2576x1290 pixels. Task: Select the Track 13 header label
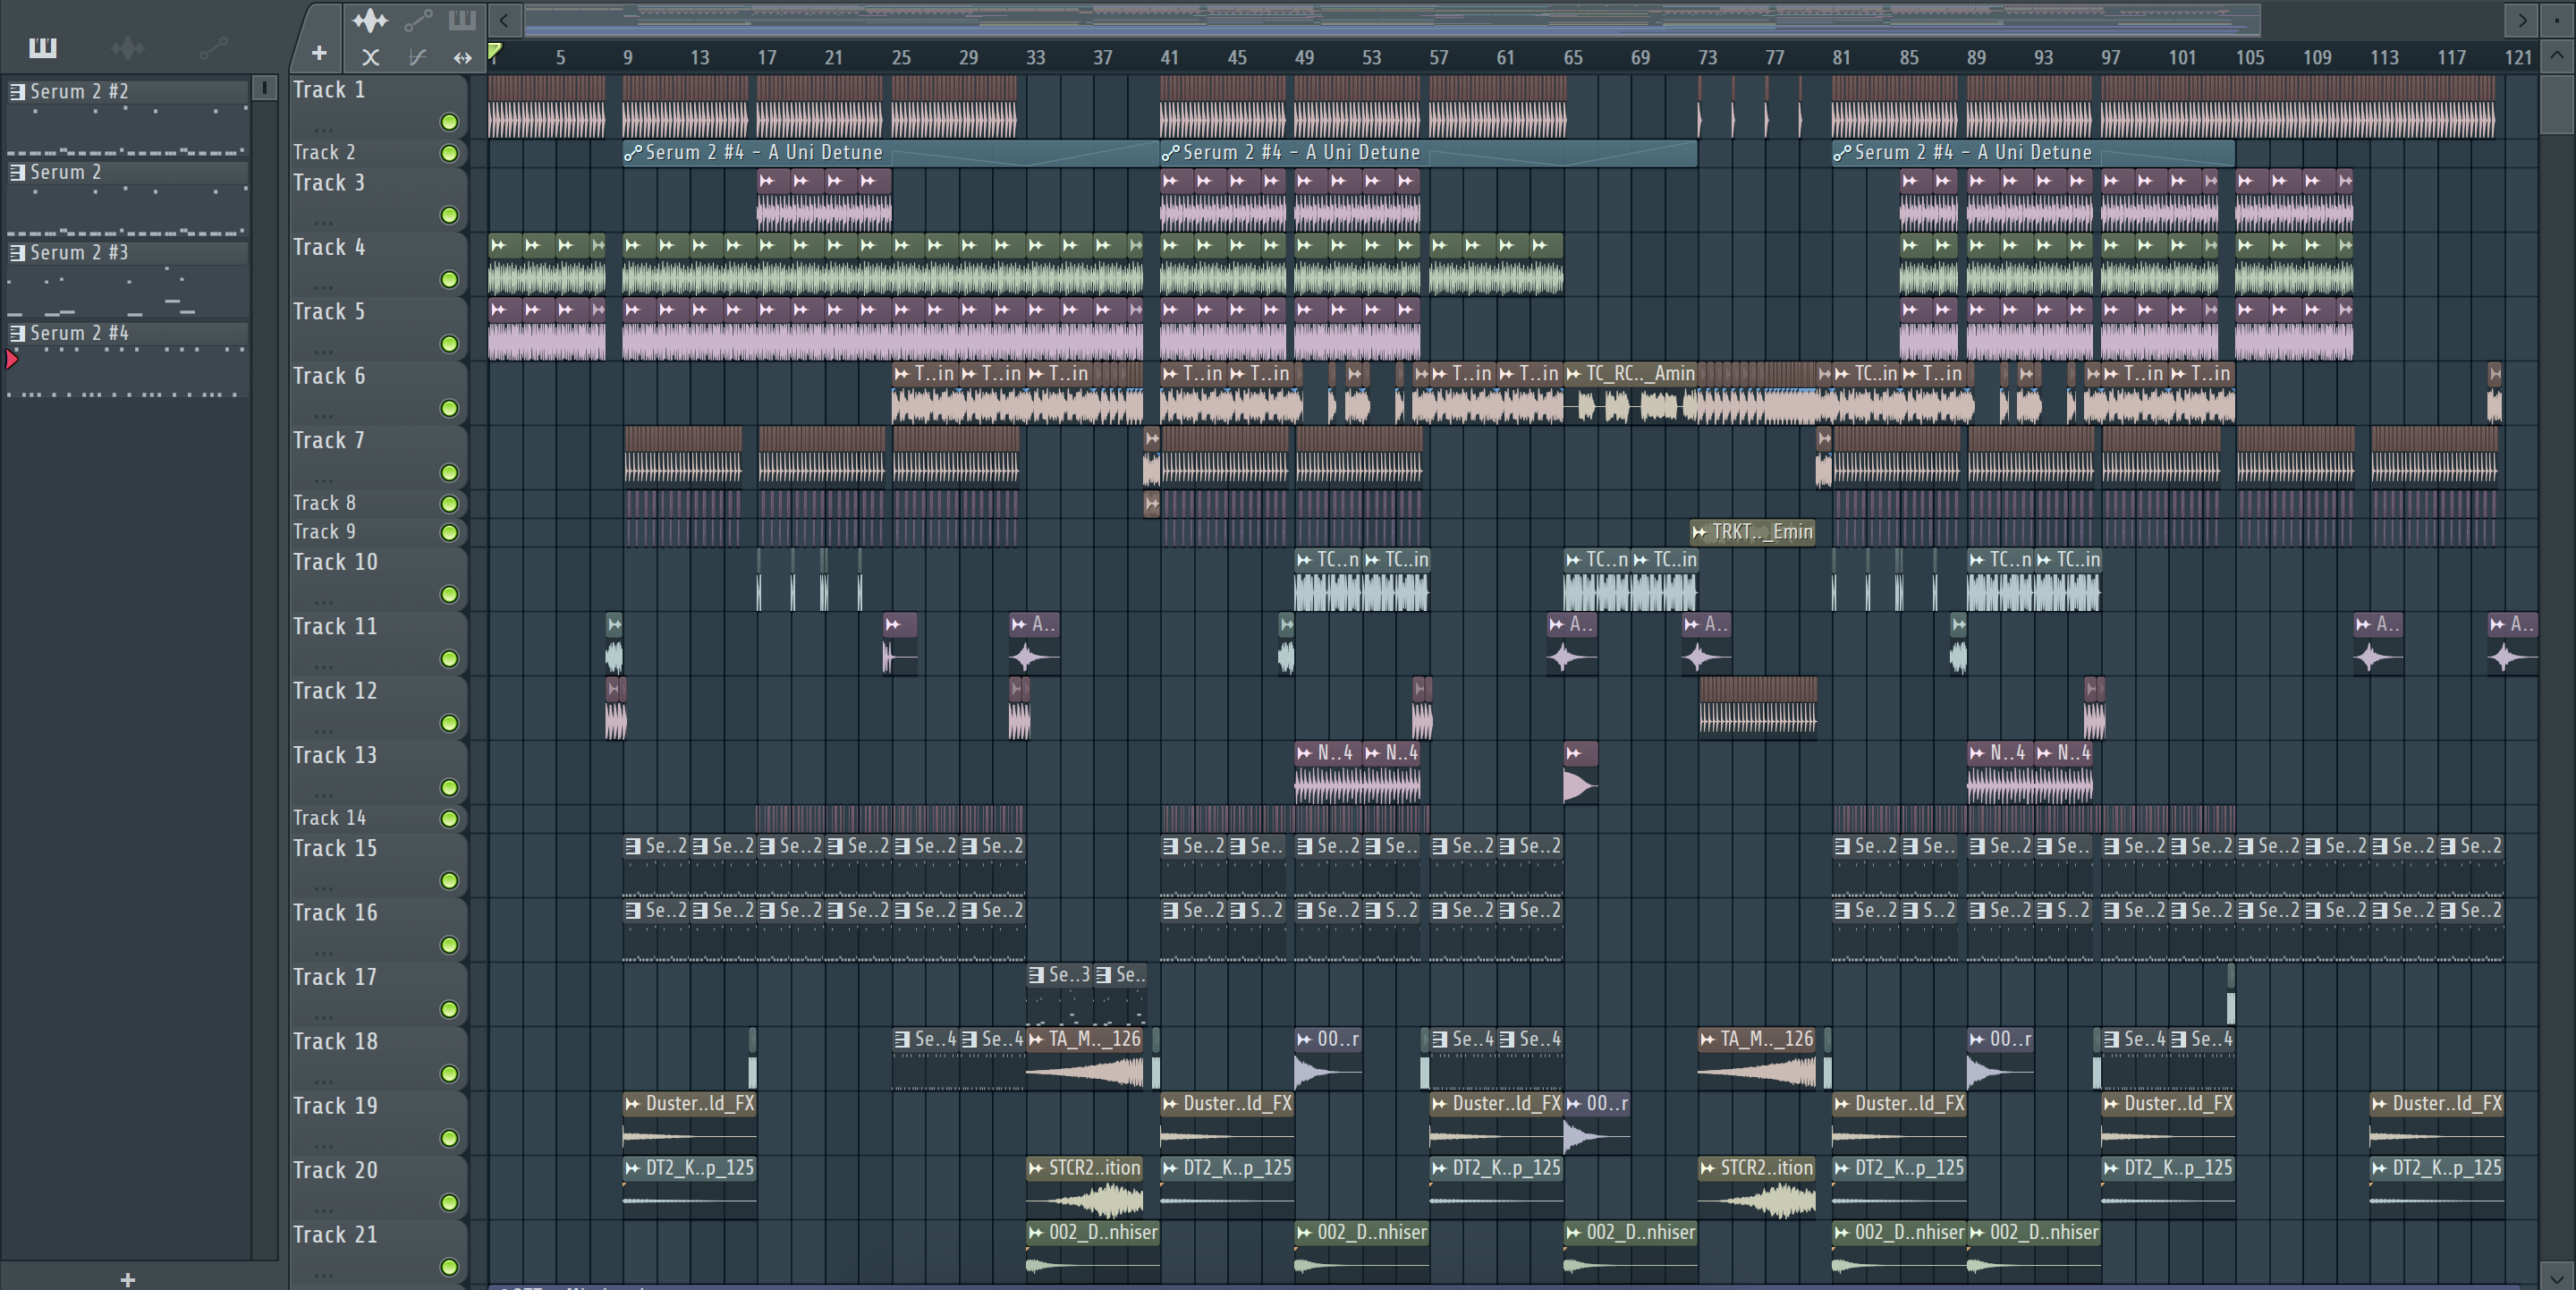pyautogui.click(x=335, y=755)
